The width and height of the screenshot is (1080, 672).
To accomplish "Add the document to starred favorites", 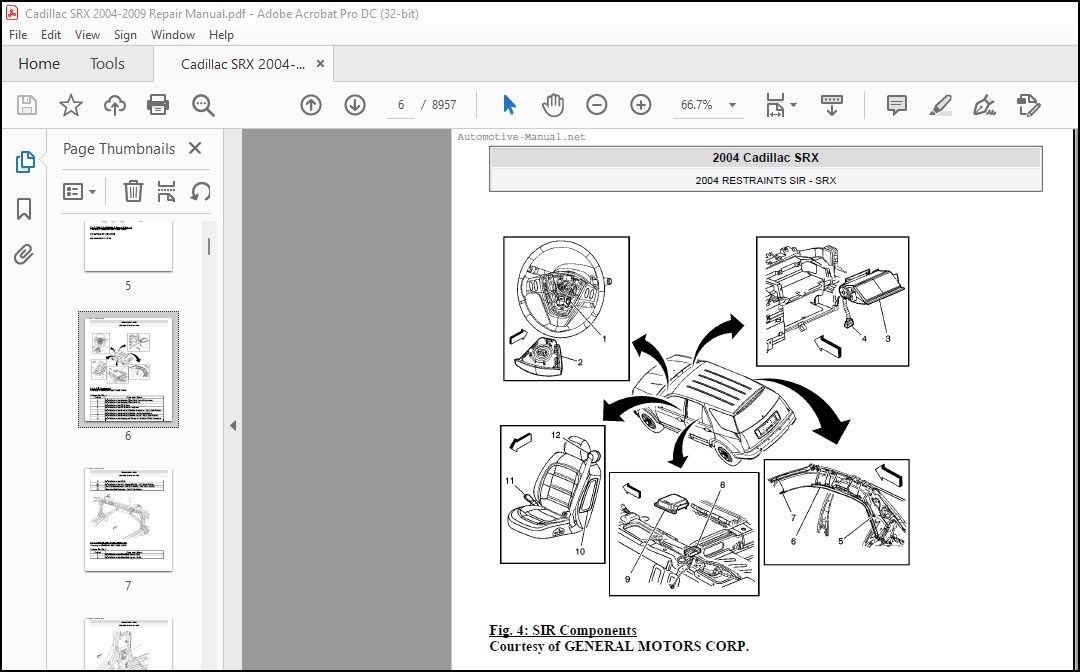I will (x=70, y=105).
